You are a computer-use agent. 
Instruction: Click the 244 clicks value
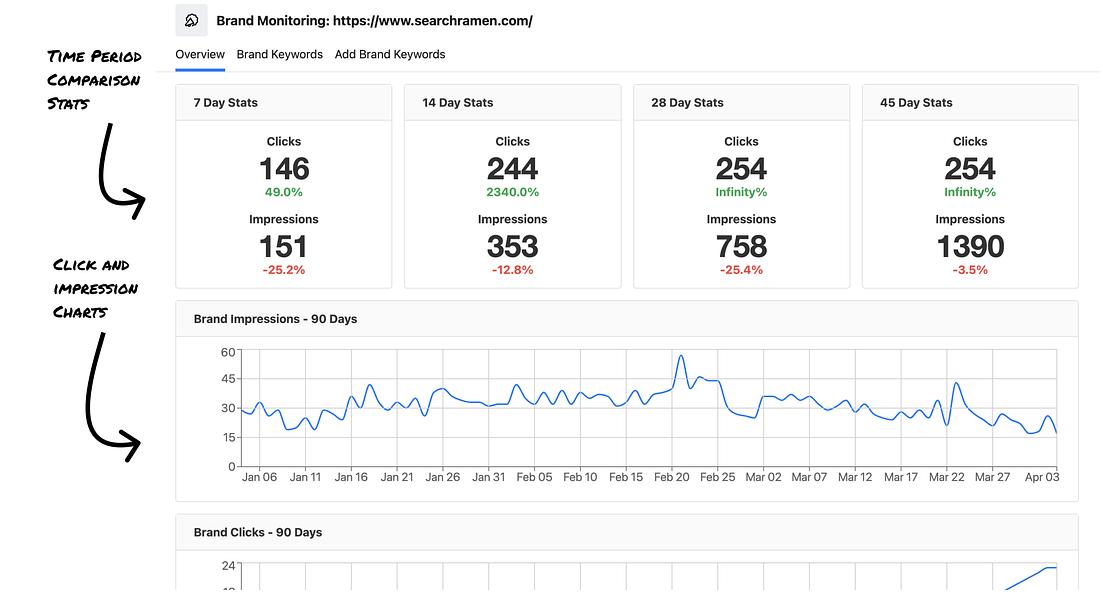(512, 169)
